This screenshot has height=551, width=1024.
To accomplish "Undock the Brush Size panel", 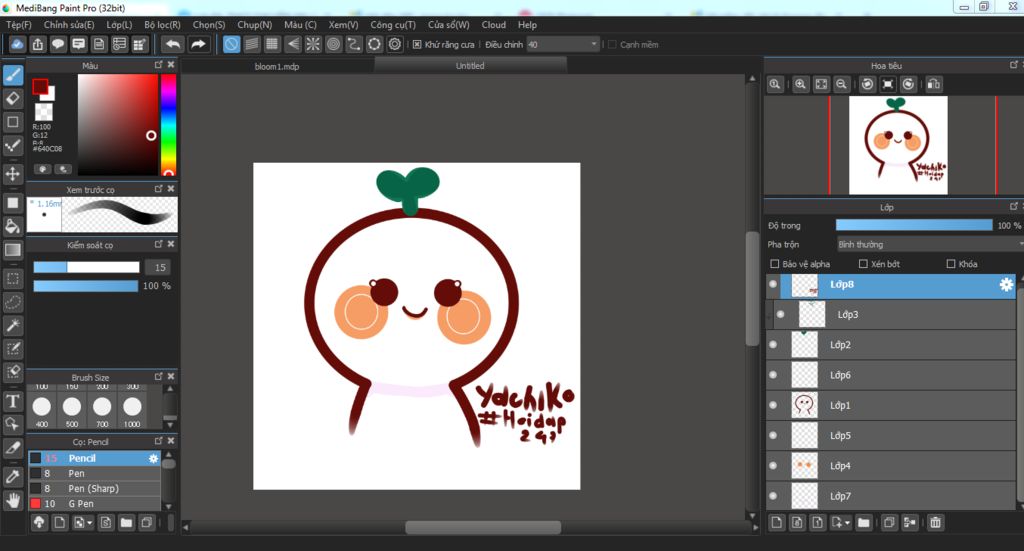I will pyautogui.click(x=159, y=377).
